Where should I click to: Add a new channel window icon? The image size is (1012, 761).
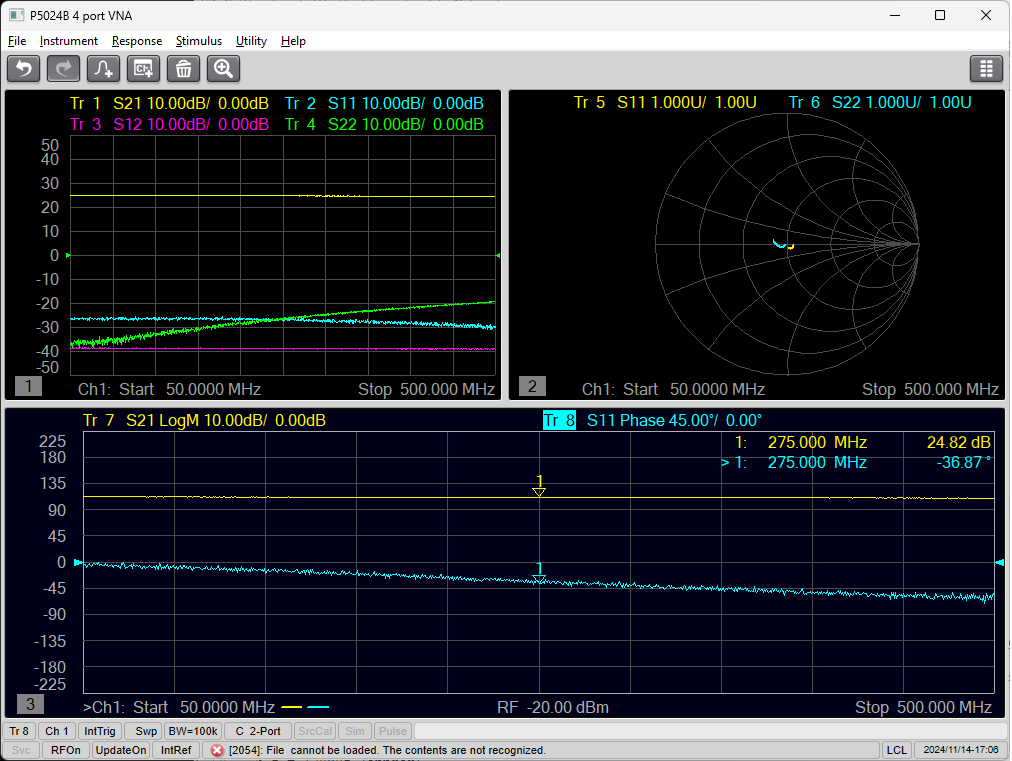coord(143,68)
